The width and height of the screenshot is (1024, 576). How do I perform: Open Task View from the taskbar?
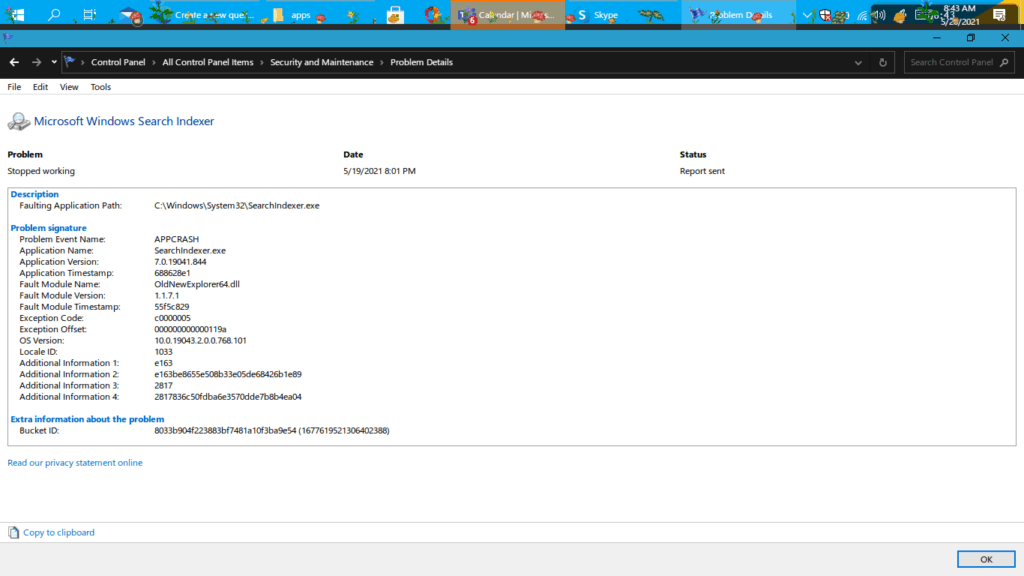coord(88,15)
